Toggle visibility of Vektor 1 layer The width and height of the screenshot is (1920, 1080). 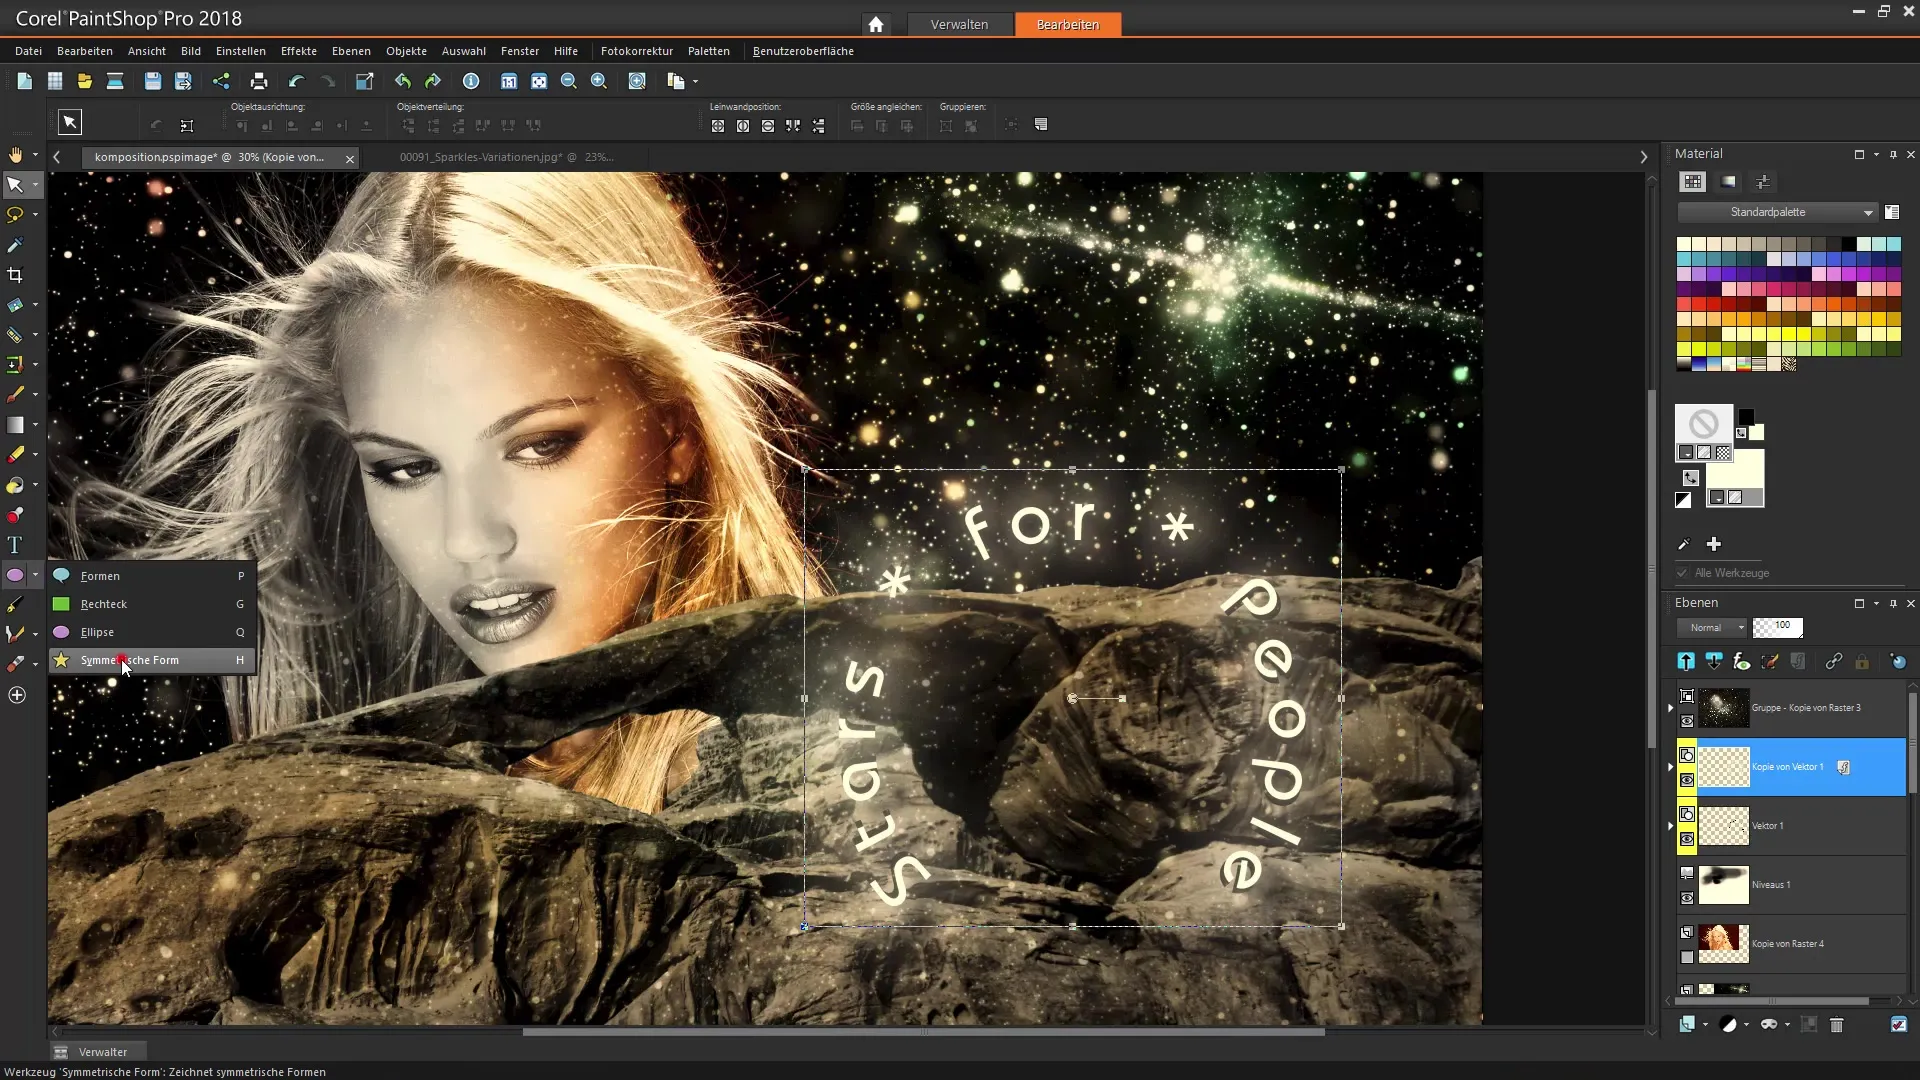[1687, 839]
